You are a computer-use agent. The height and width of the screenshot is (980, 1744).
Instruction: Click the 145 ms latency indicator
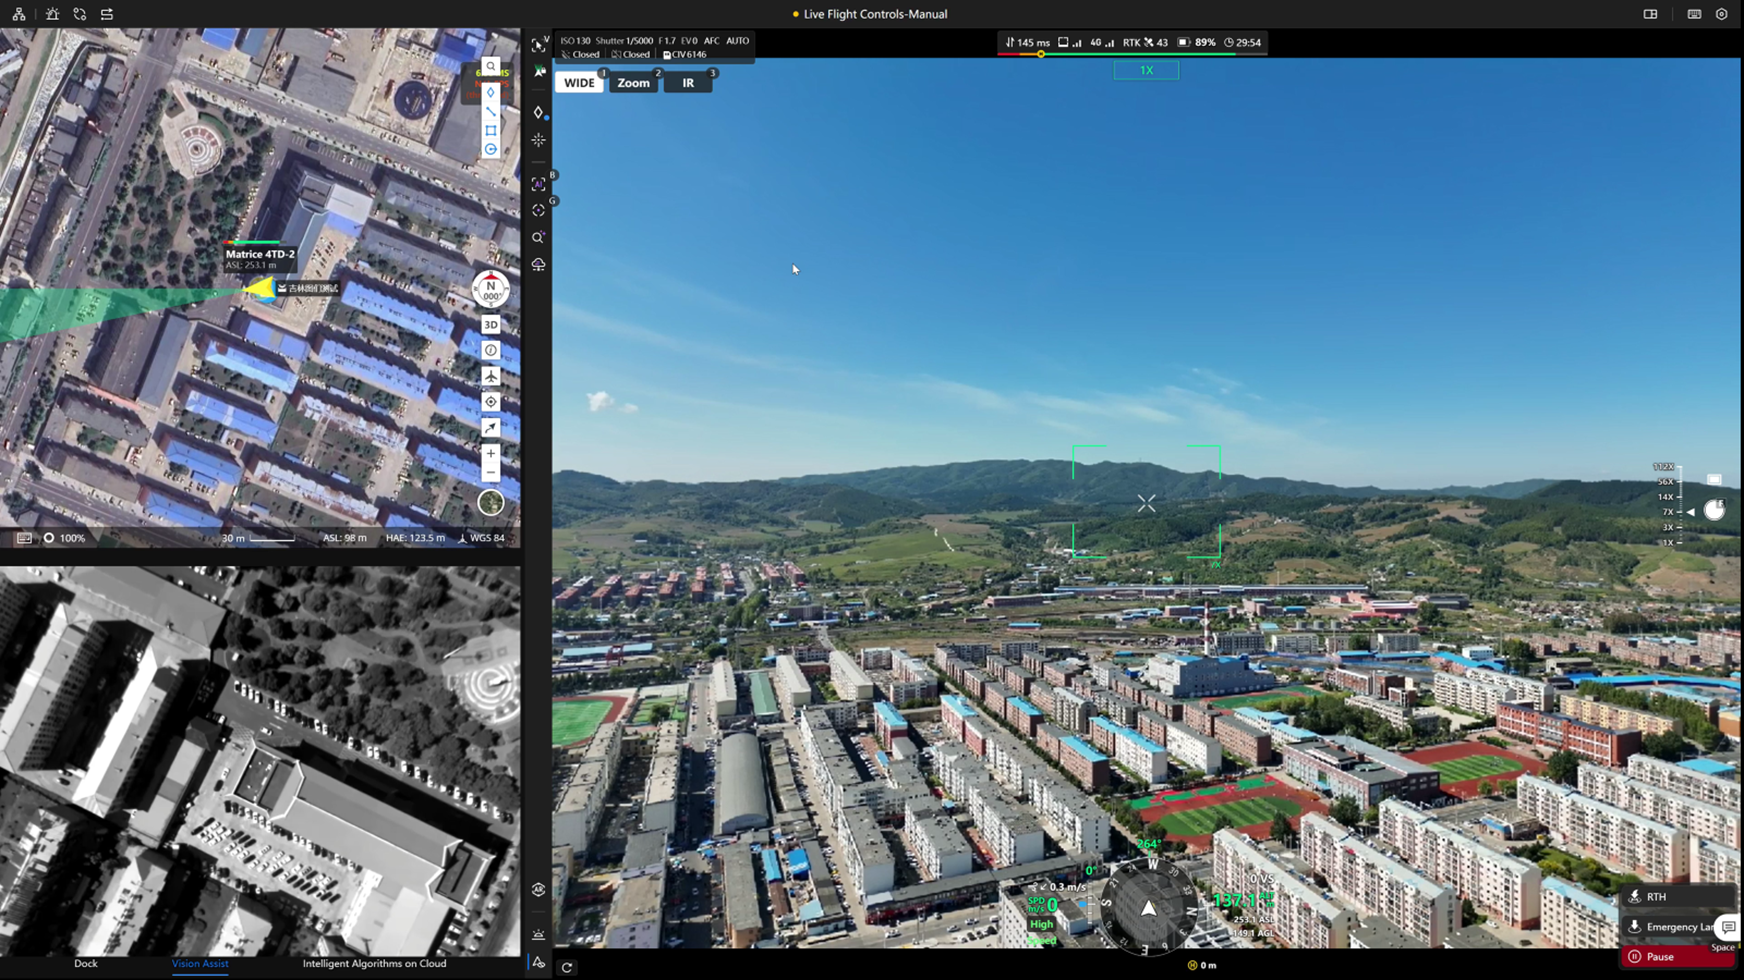tap(1027, 42)
